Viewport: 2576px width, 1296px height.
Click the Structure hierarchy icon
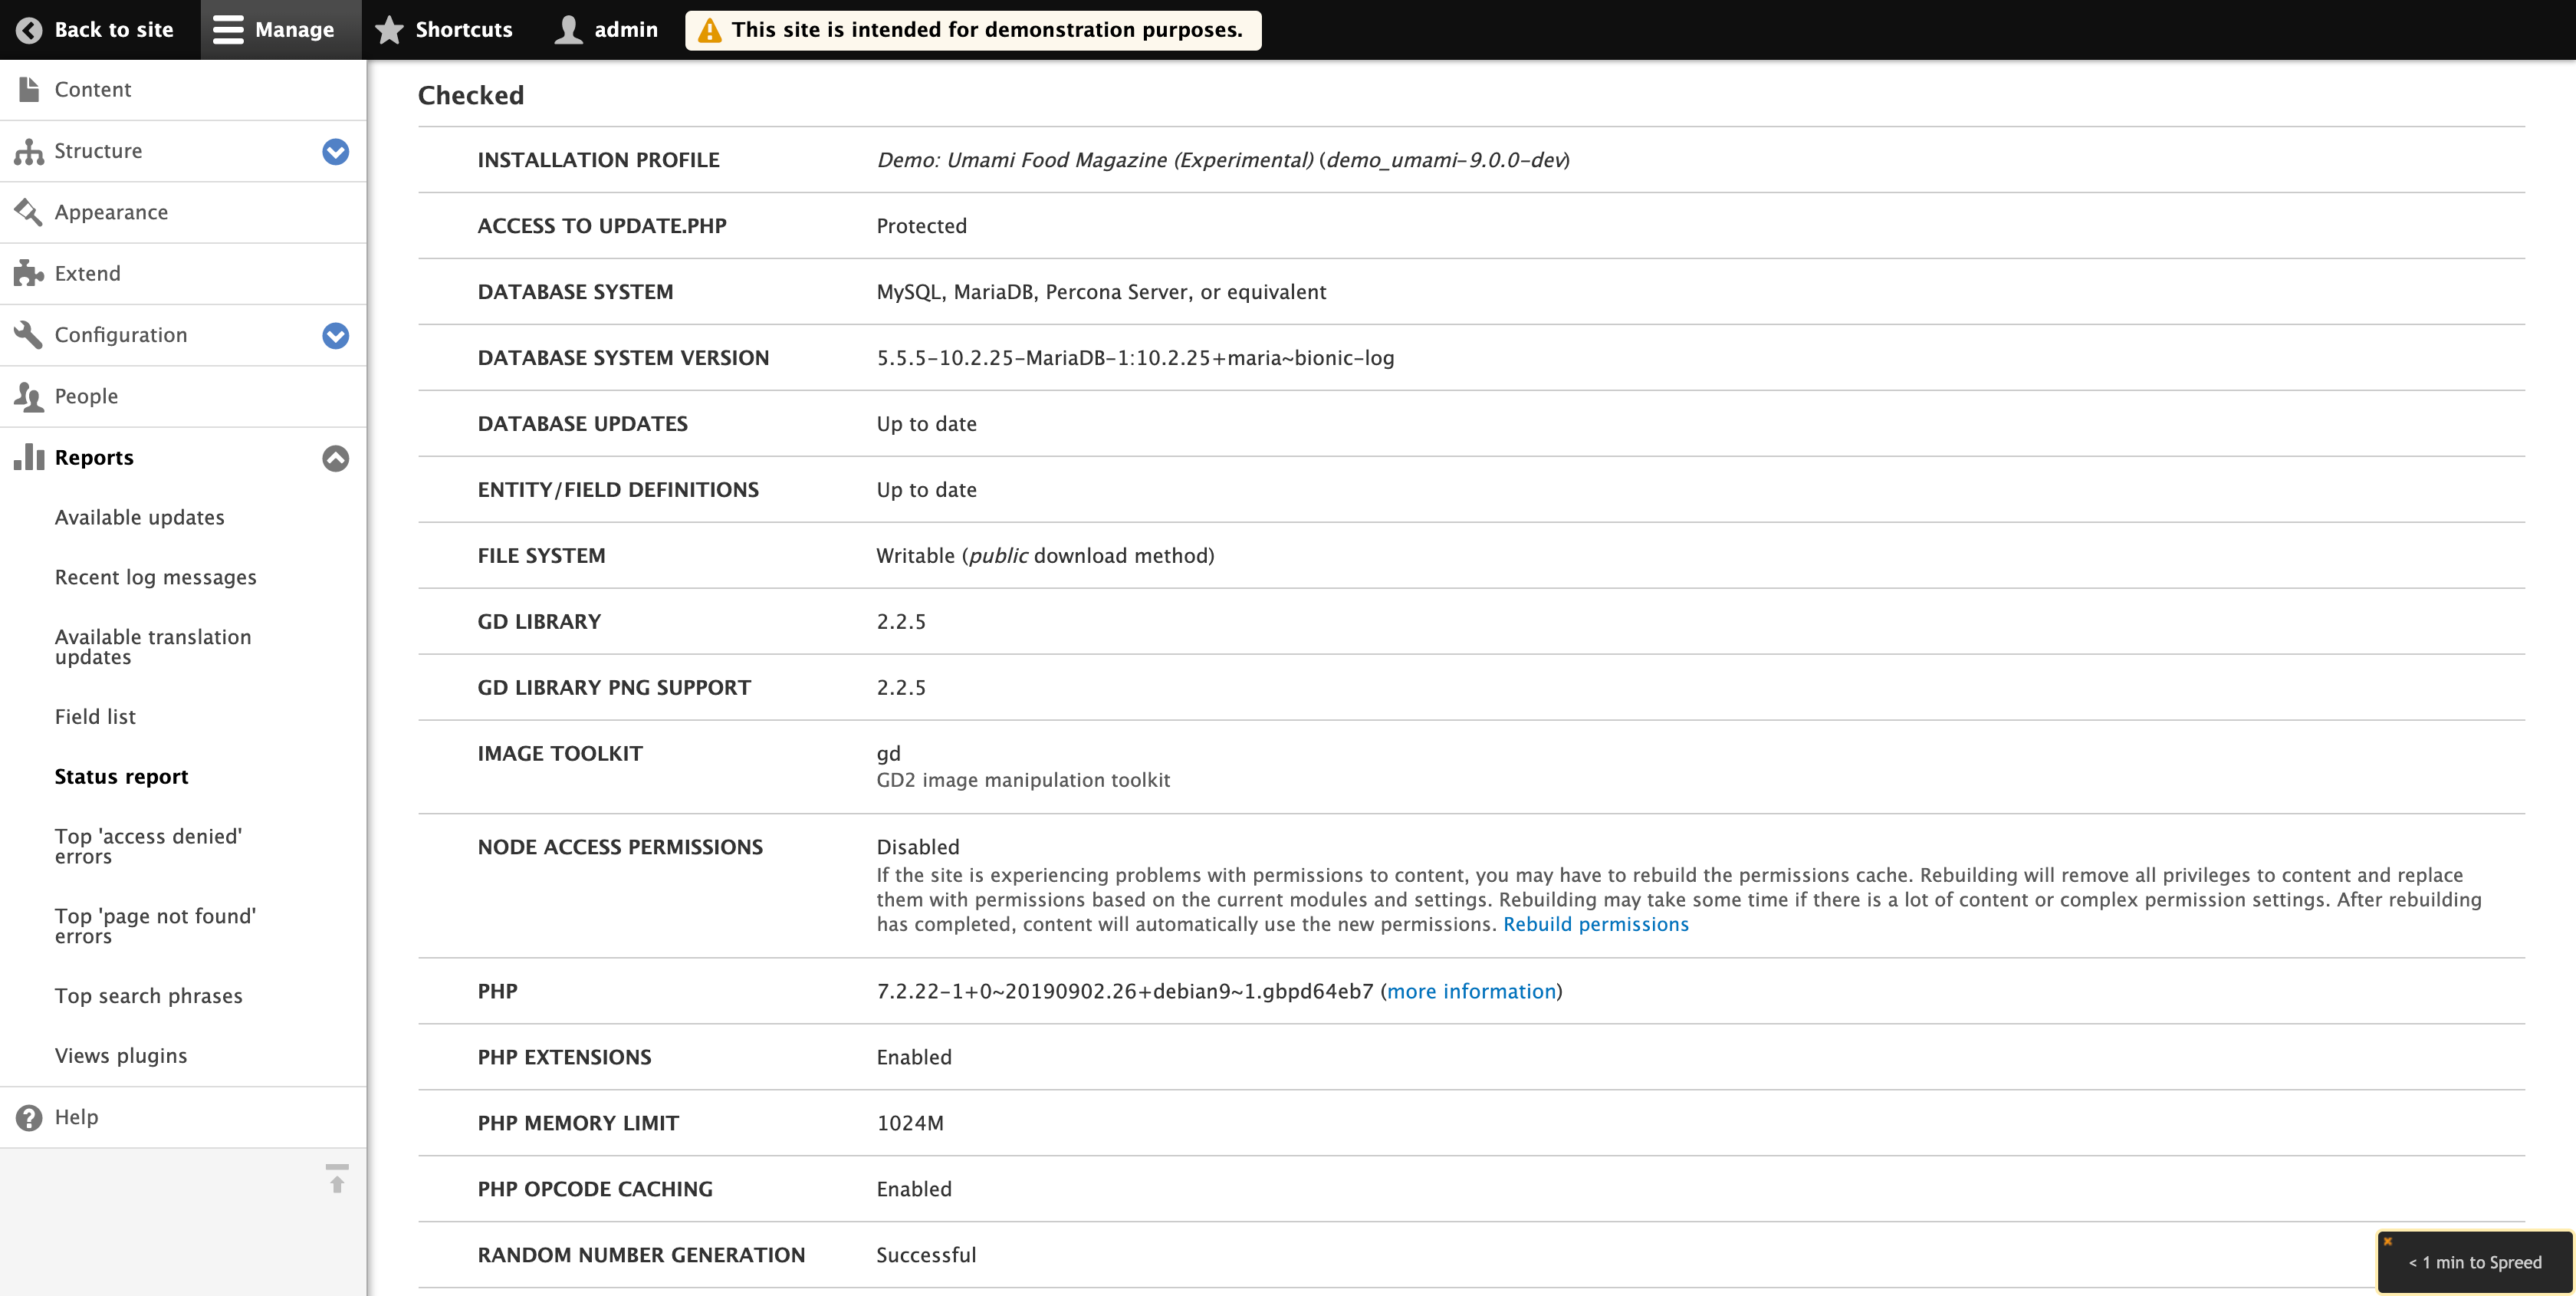coord(29,151)
